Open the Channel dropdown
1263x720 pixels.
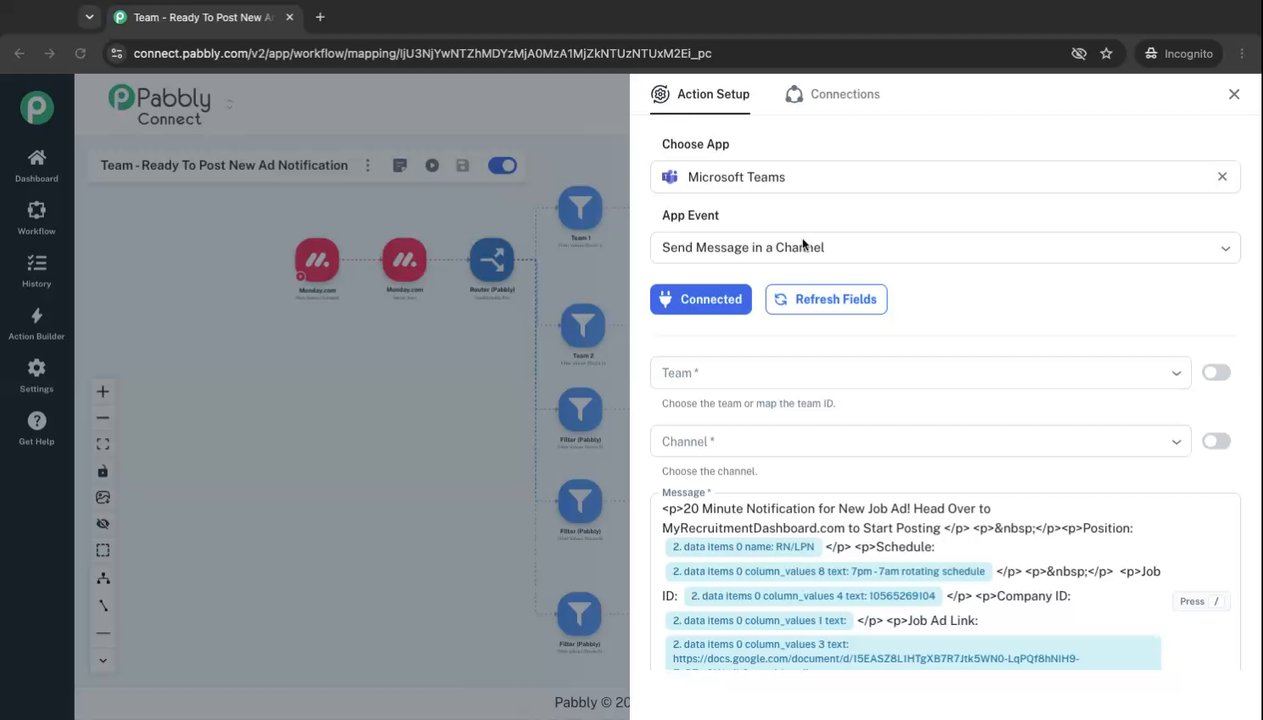pyautogui.click(x=920, y=442)
